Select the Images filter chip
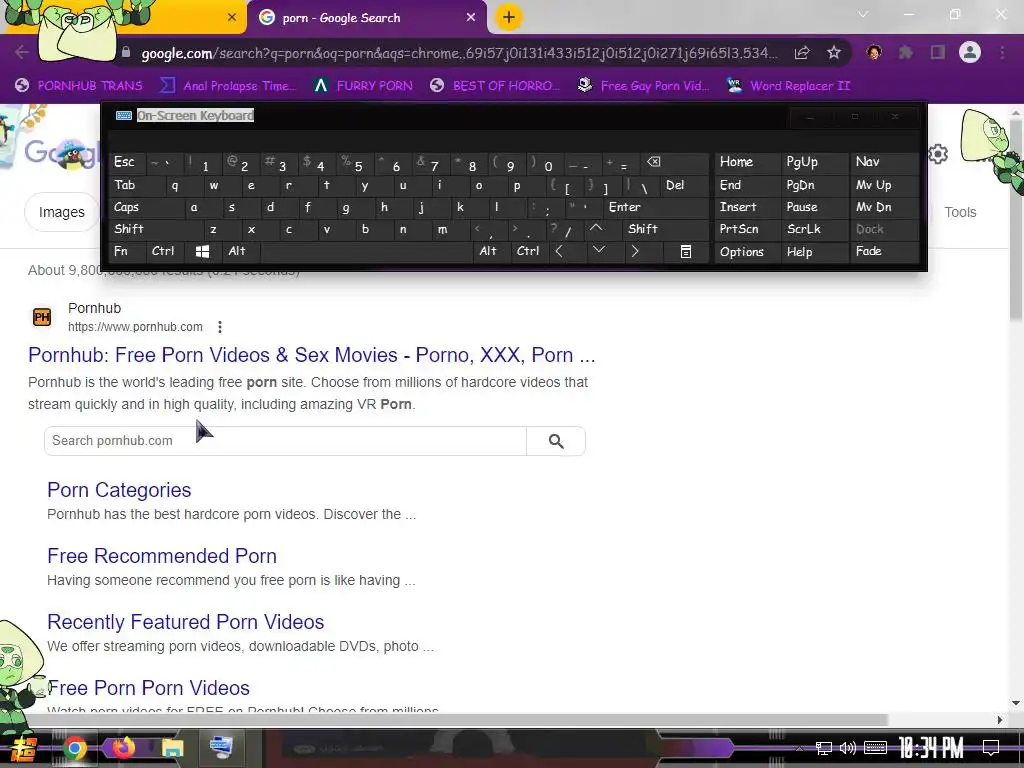1024x768 pixels. coord(61,212)
